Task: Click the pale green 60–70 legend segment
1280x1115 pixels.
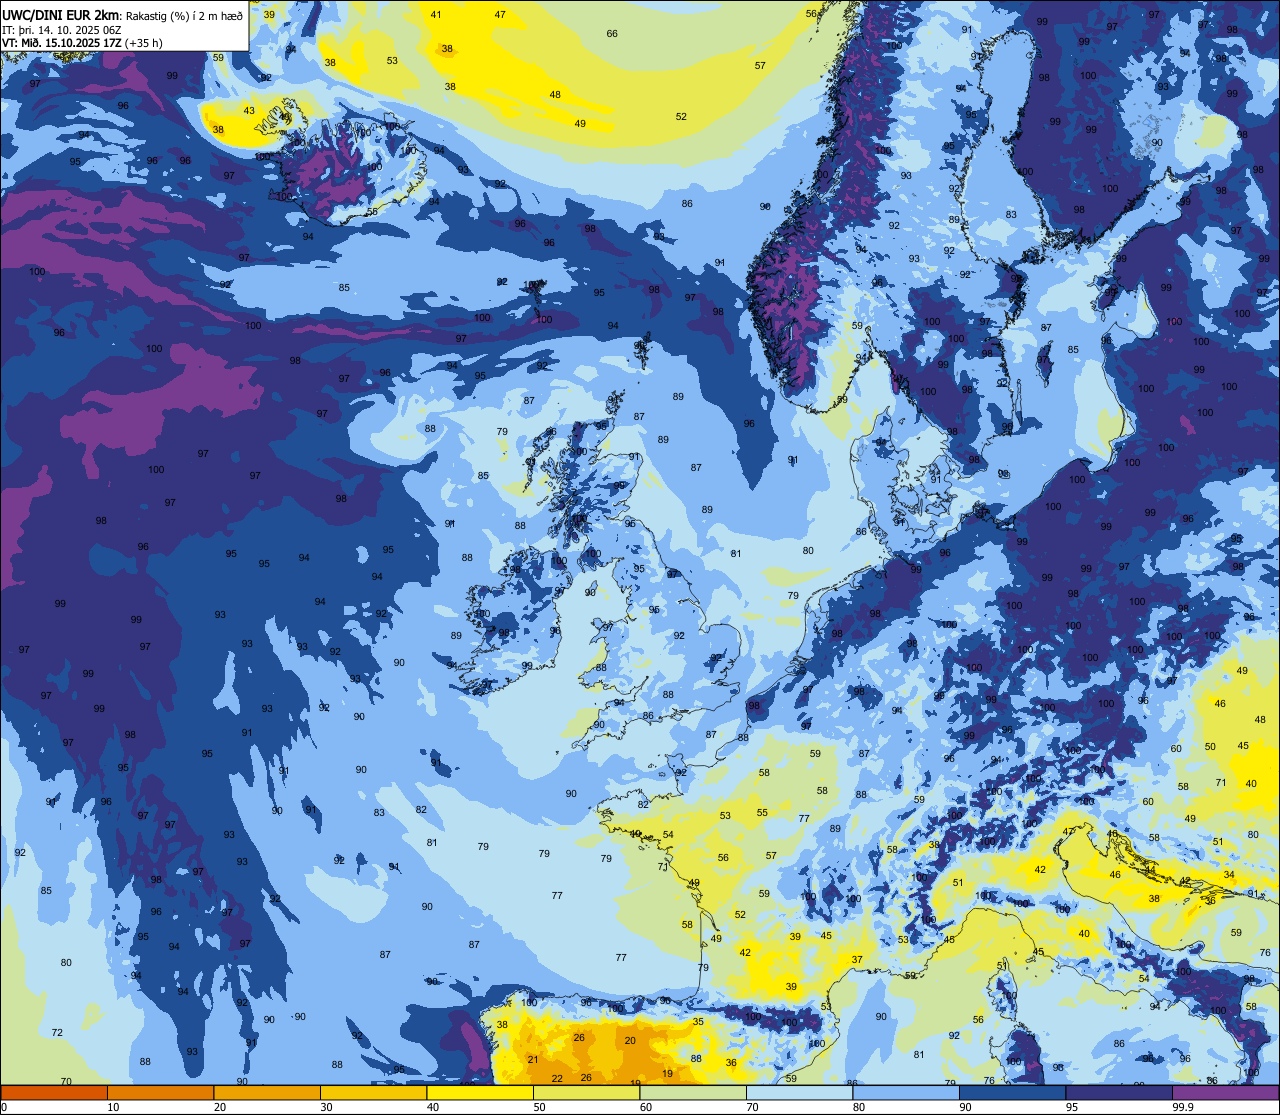Action: click(693, 1092)
